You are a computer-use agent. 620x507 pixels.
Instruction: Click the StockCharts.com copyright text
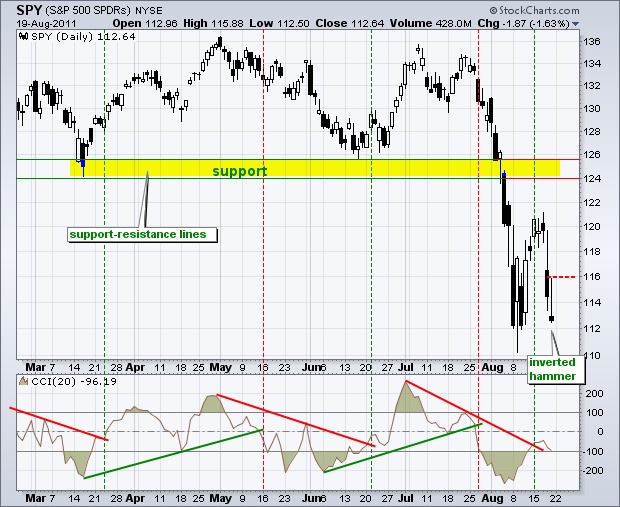[534, 10]
